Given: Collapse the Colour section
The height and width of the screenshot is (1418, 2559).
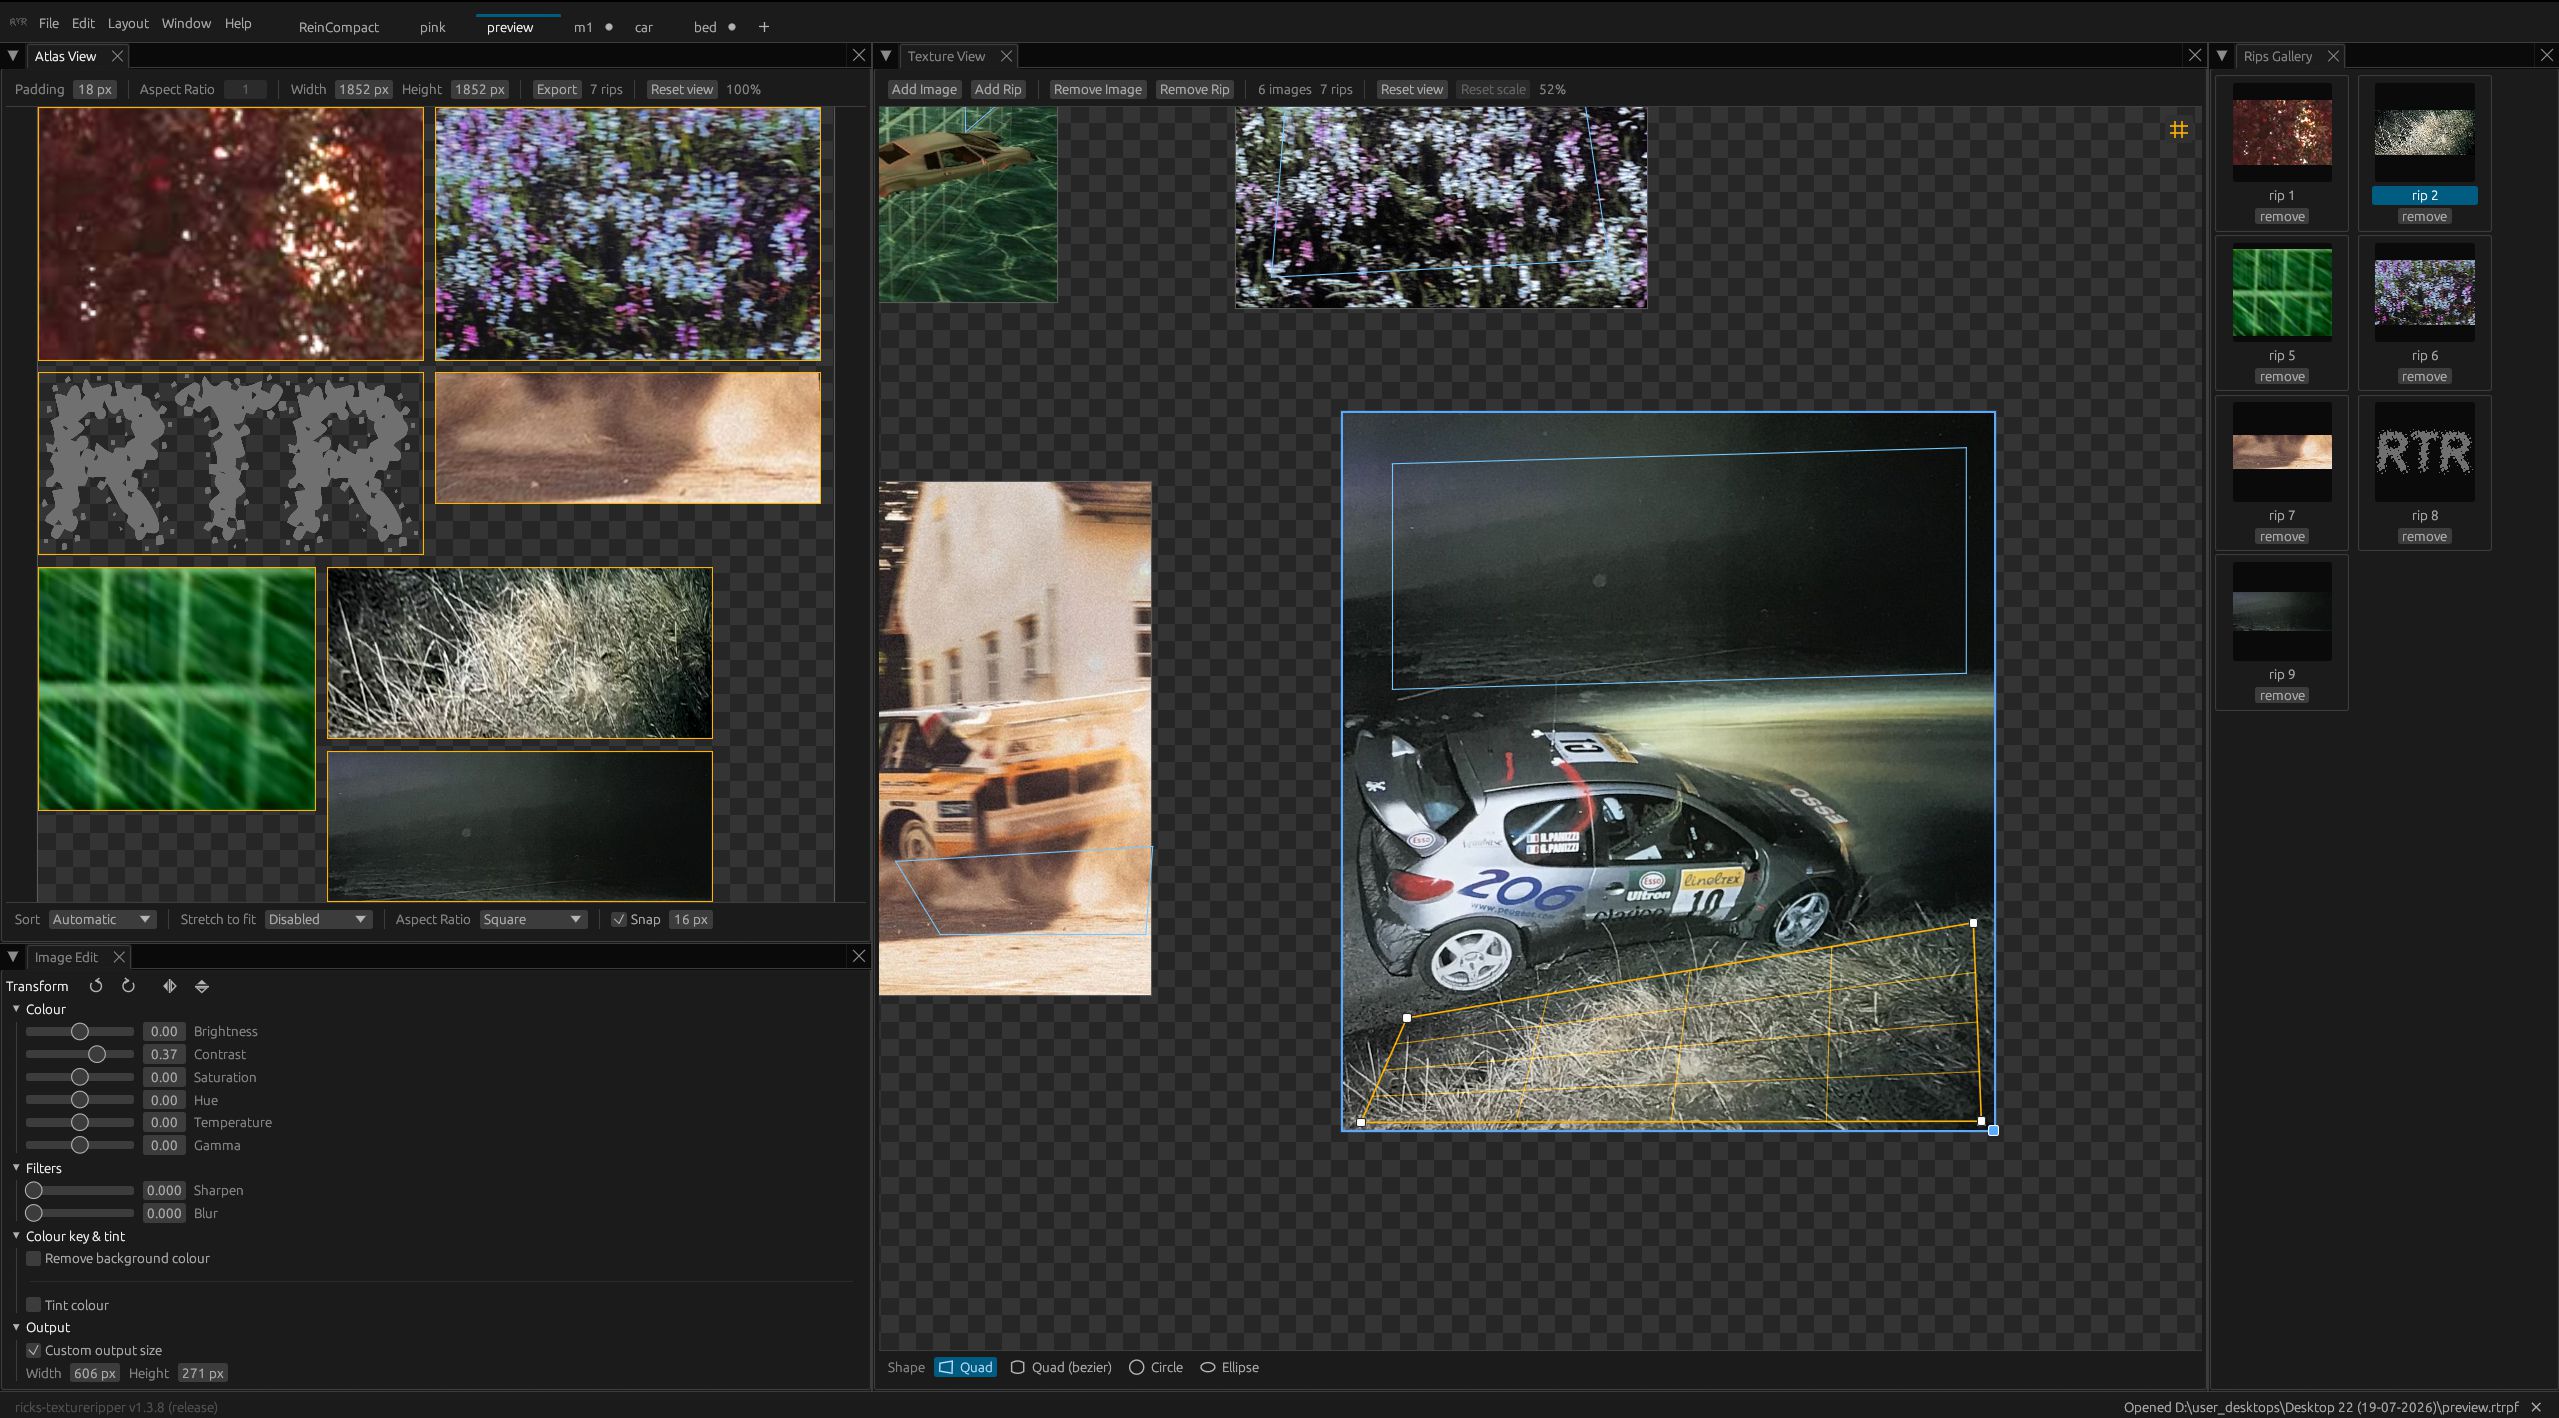Looking at the screenshot, I should 16,1009.
